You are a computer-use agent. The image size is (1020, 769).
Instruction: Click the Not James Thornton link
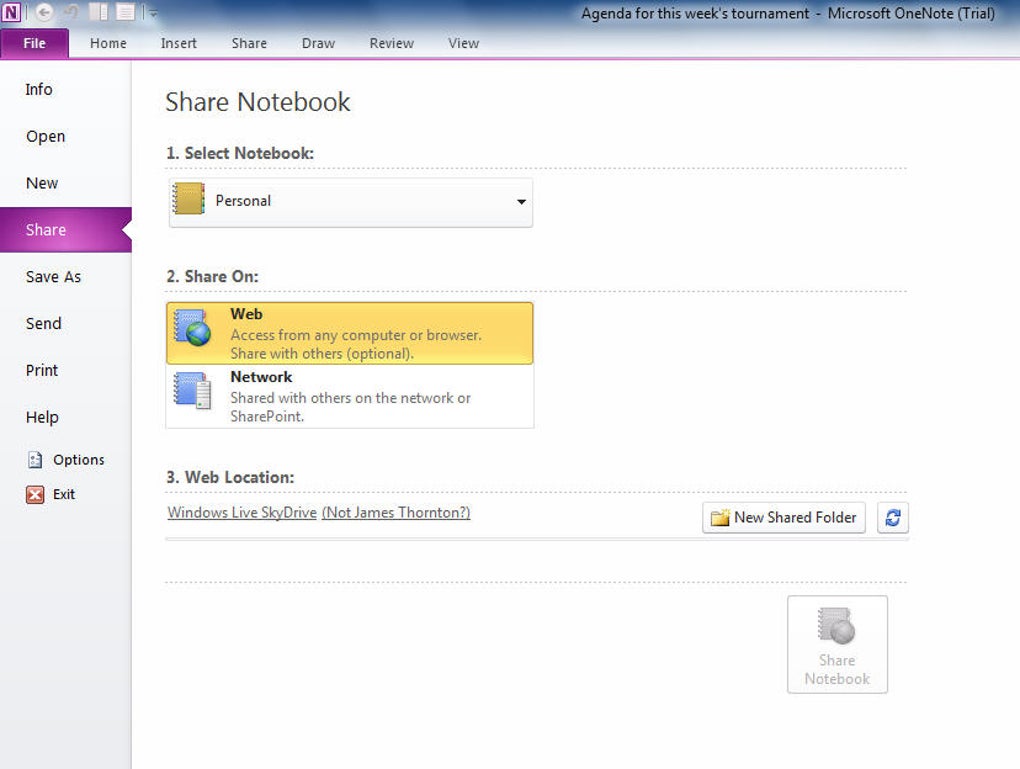396,513
